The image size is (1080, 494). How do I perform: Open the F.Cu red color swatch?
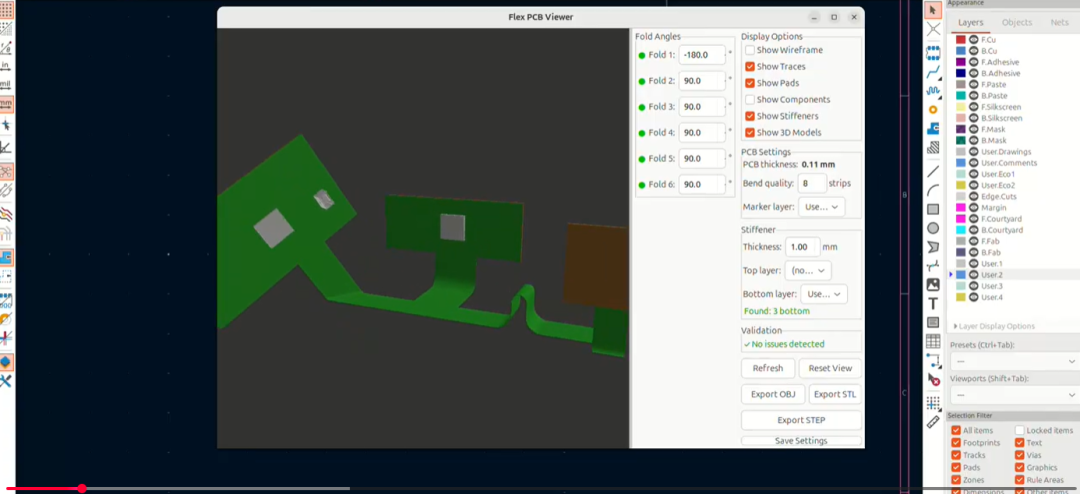(961, 40)
